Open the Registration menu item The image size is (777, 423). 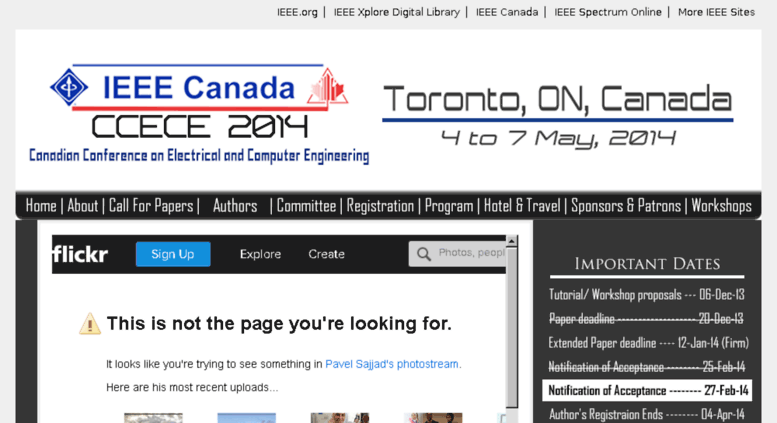click(x=380, y=206)
